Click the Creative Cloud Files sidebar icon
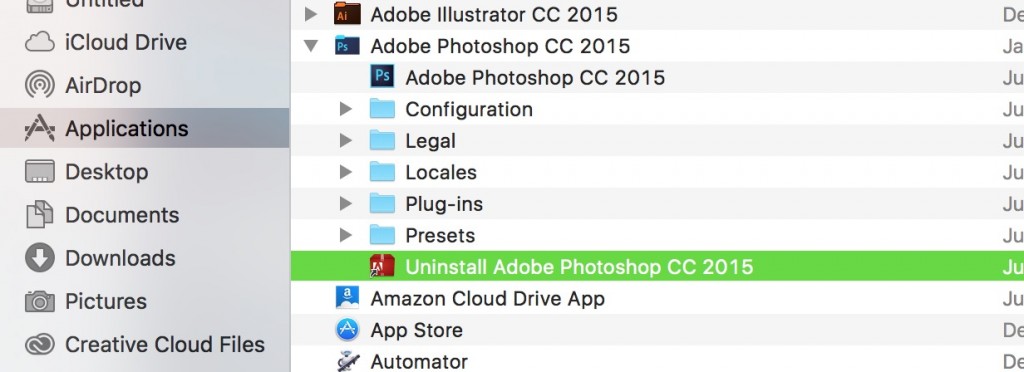This screenshot has width=1024, height=372. (x=39, y=344)
